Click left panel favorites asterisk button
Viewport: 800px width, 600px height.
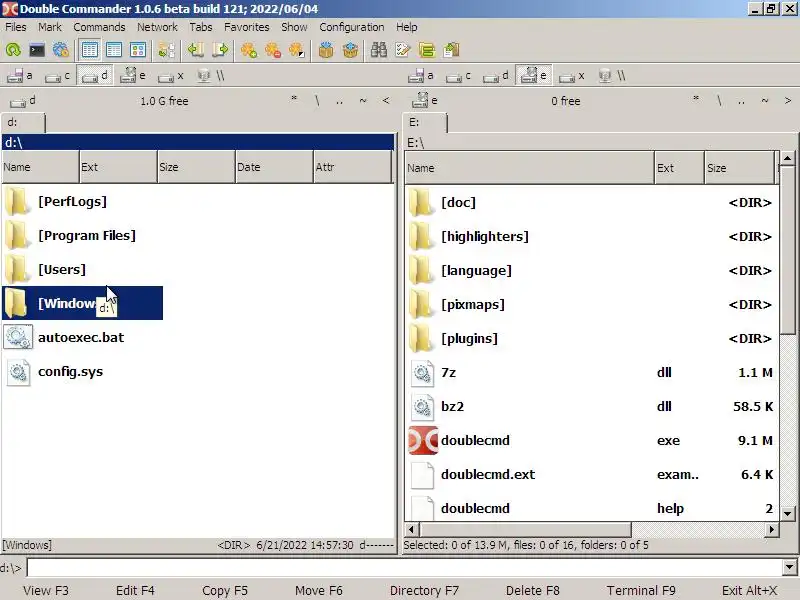[294, 101]
